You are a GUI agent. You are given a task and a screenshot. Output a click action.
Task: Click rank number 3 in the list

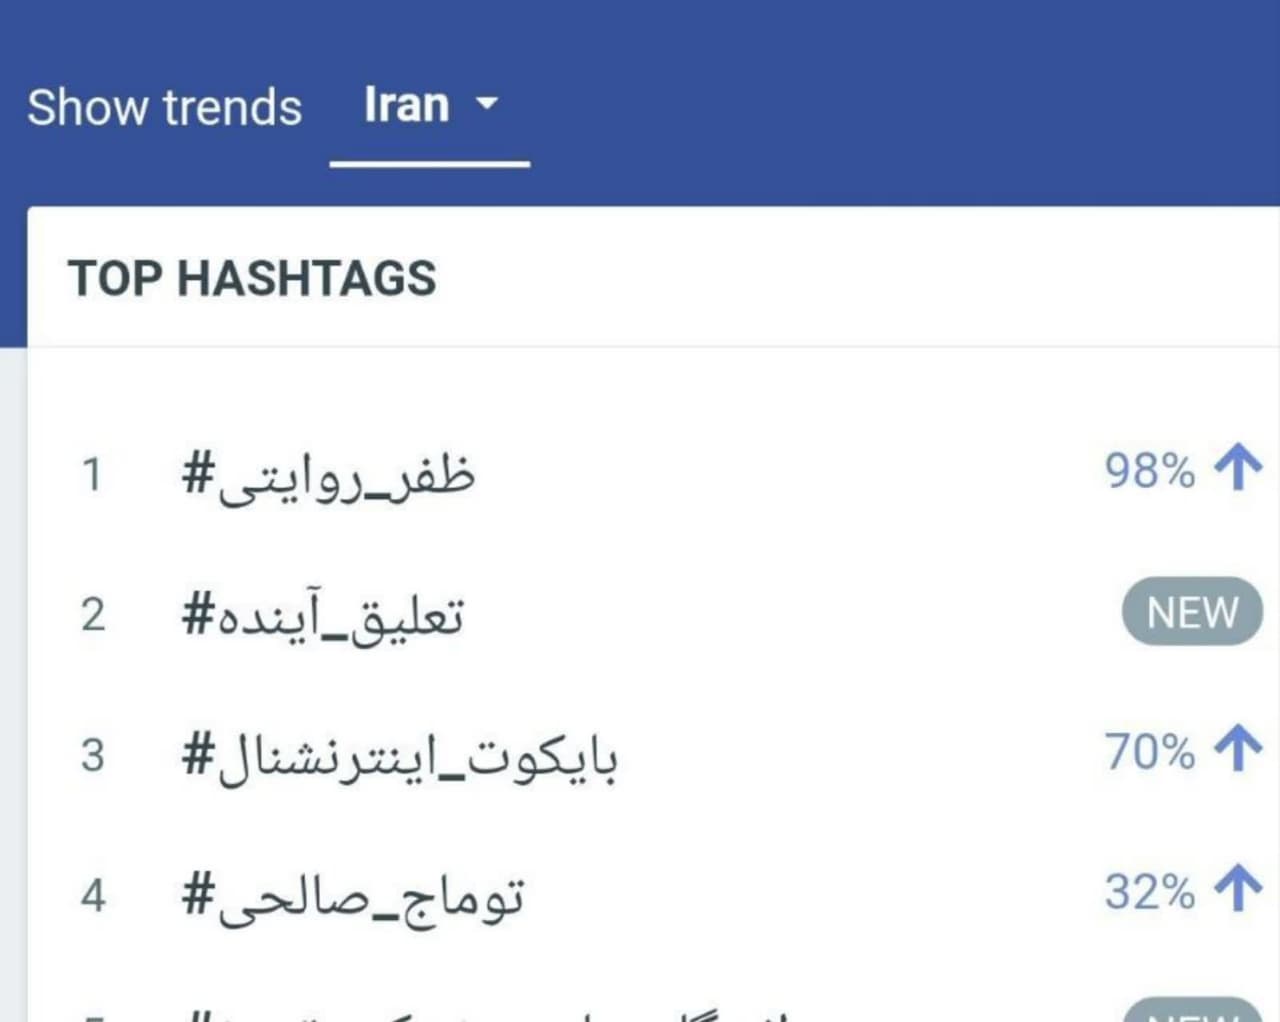click(x=94, y=755)
